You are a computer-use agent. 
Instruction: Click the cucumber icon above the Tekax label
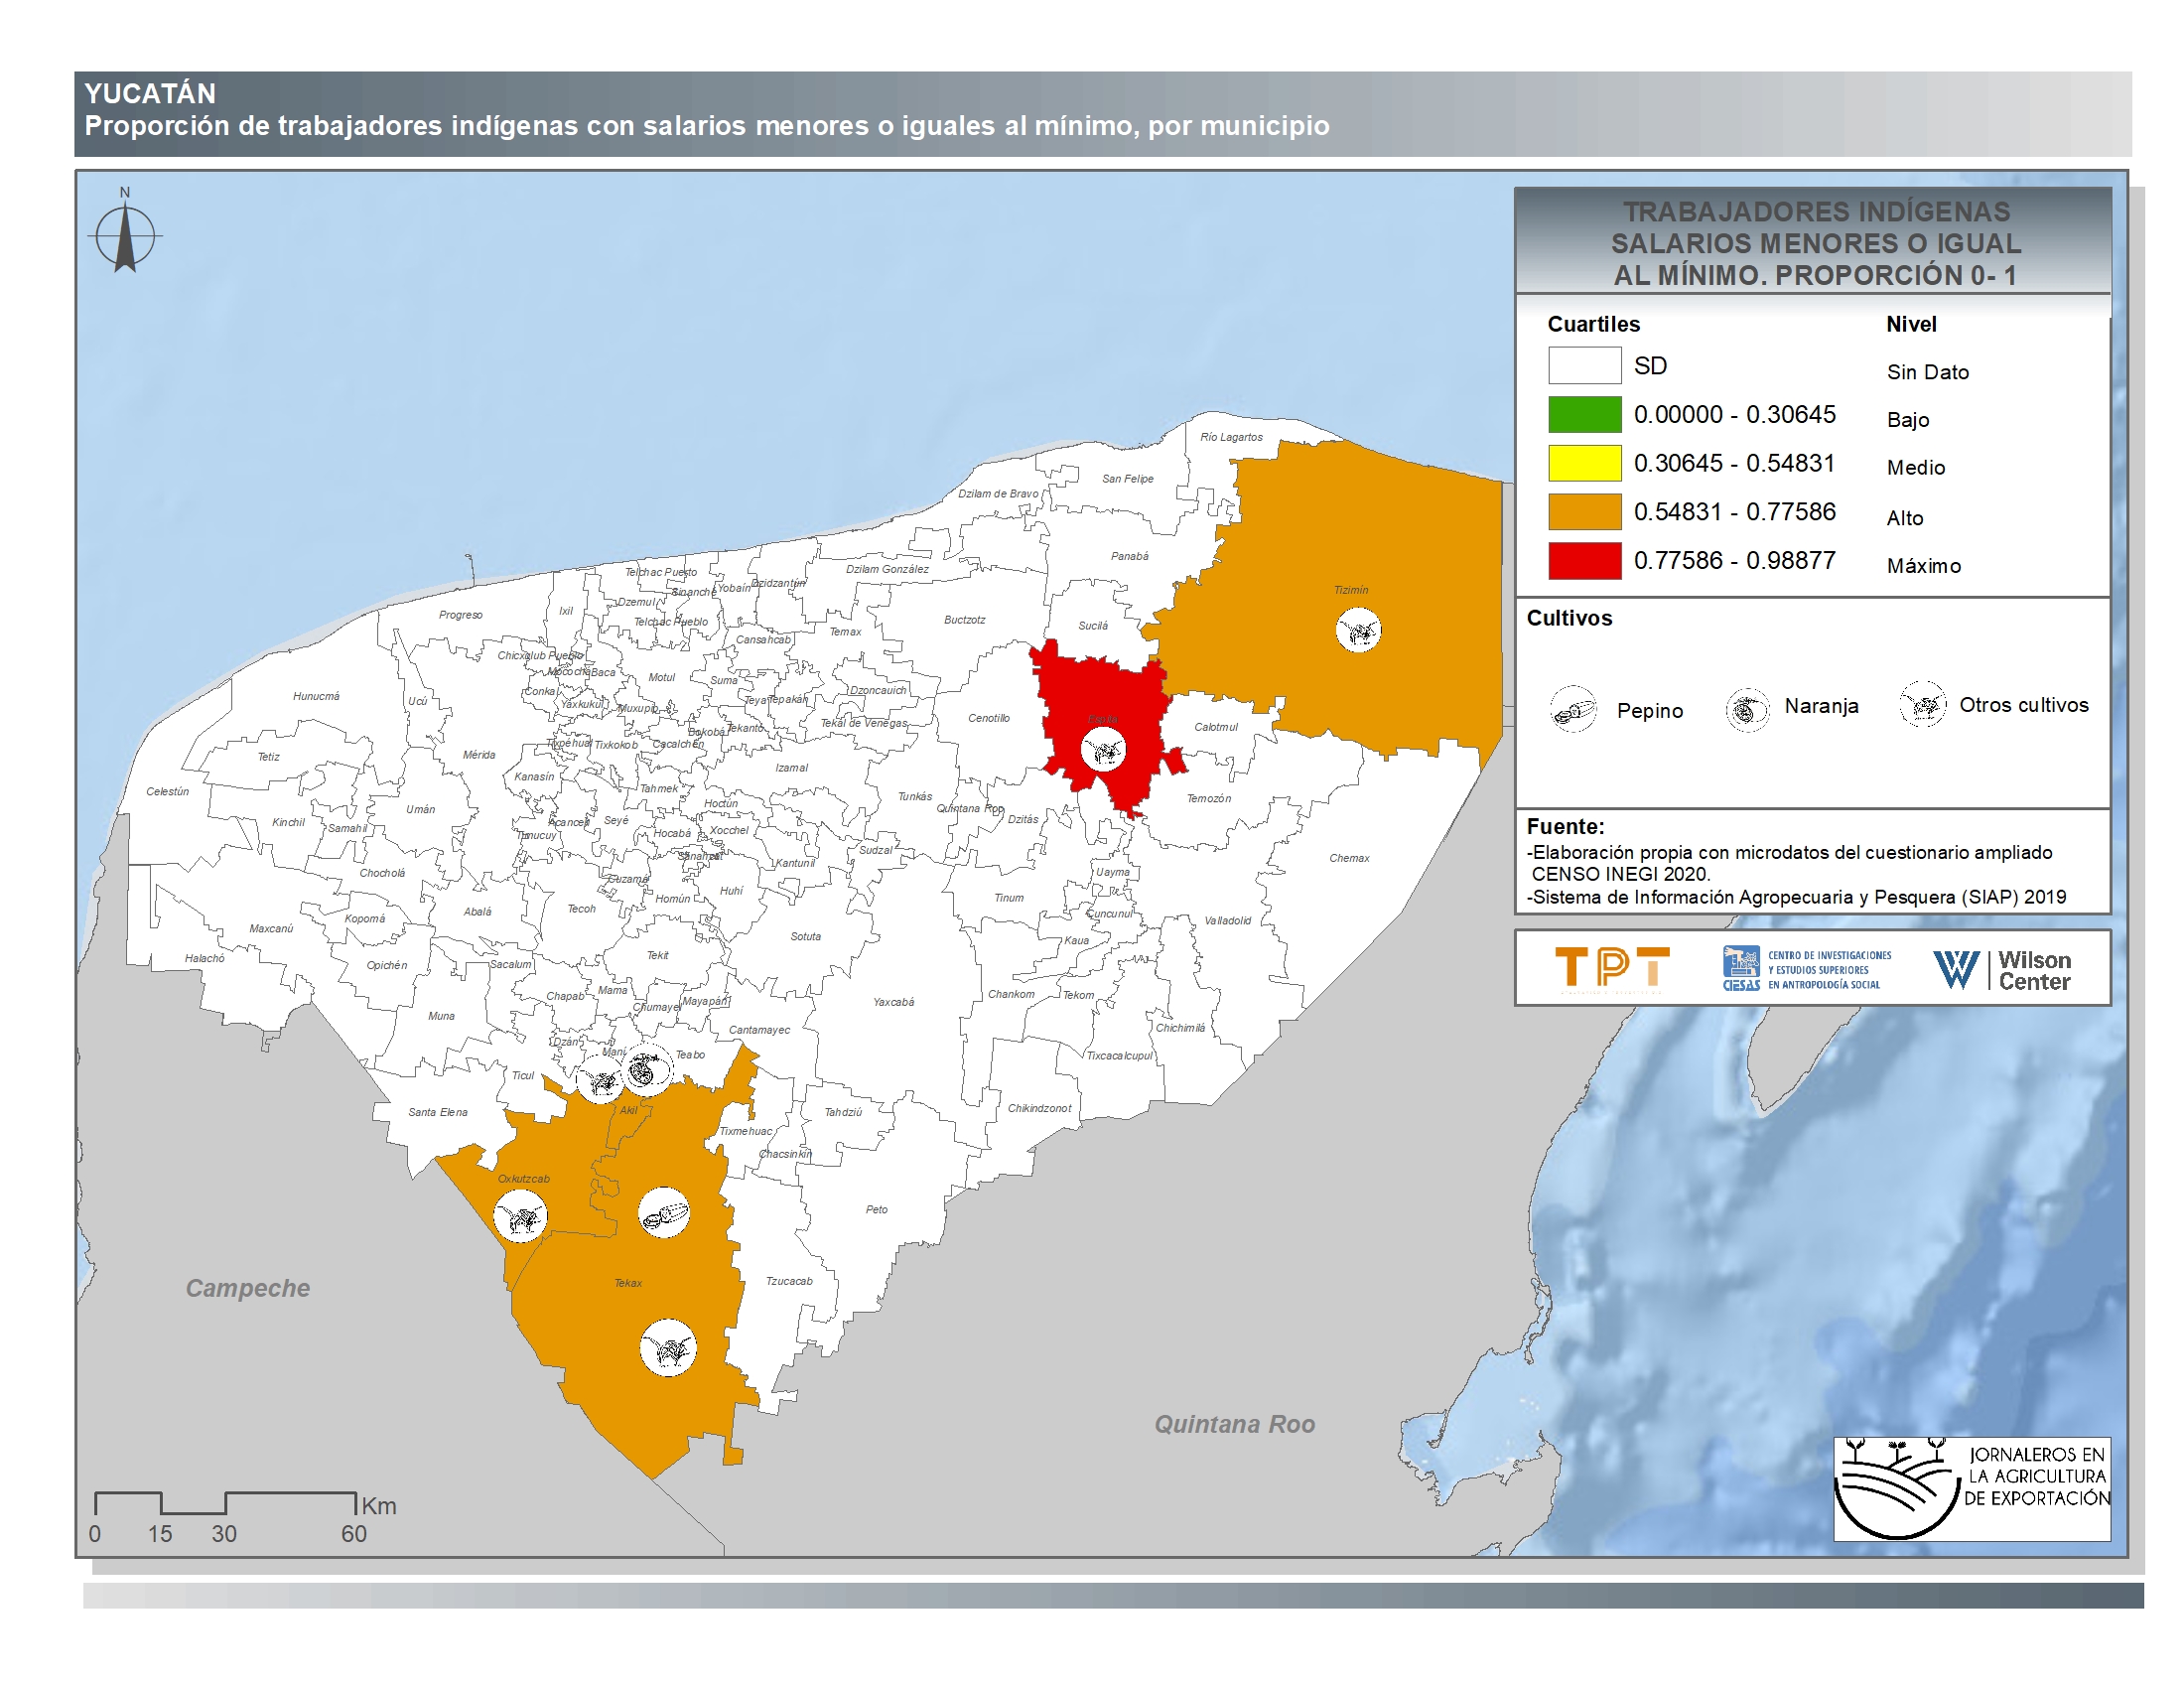(x=664, y=1213)
